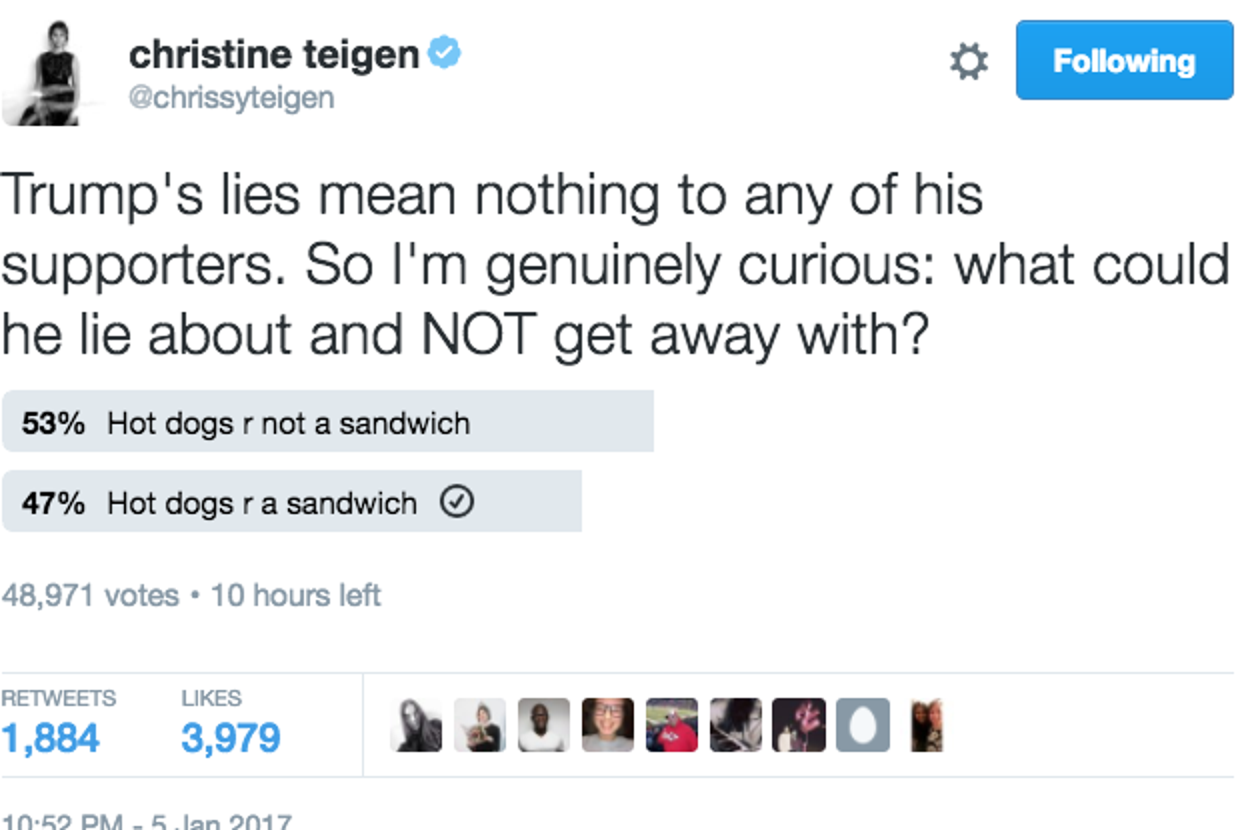Click the @chrissyteigen handle

point(231,98)
